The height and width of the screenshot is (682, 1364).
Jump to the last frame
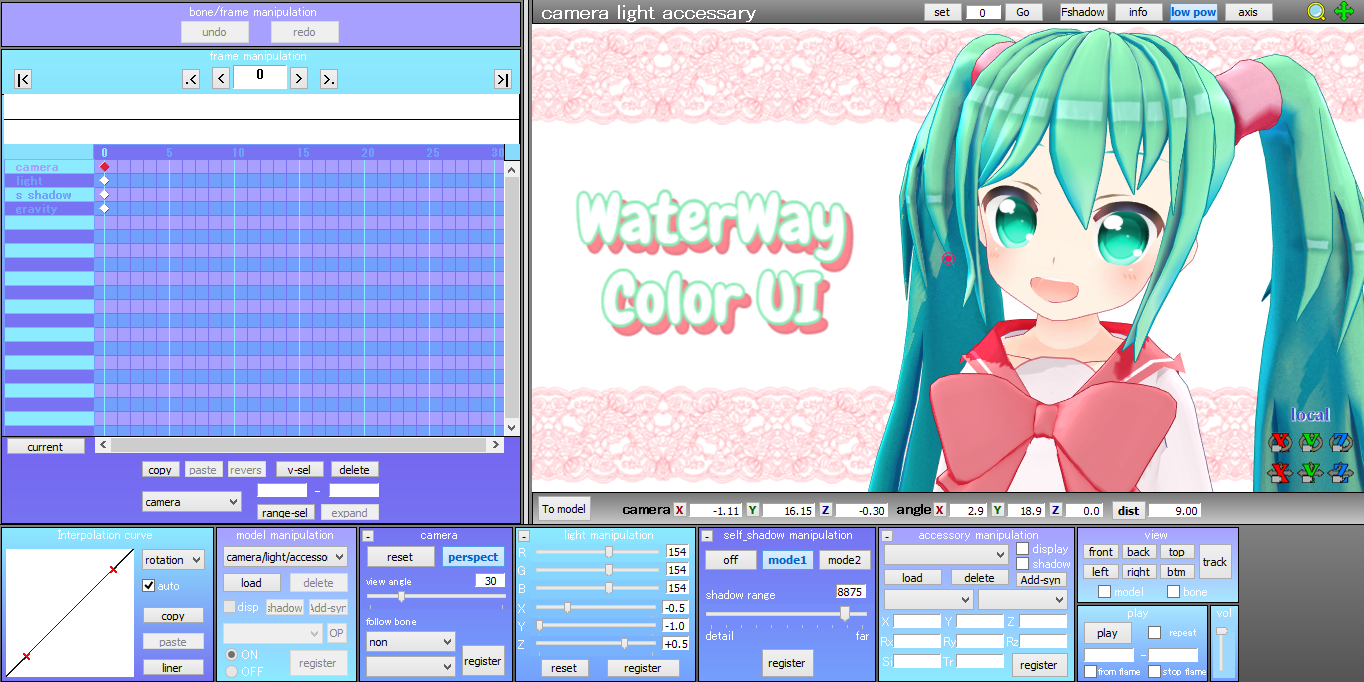coord(503,79)
